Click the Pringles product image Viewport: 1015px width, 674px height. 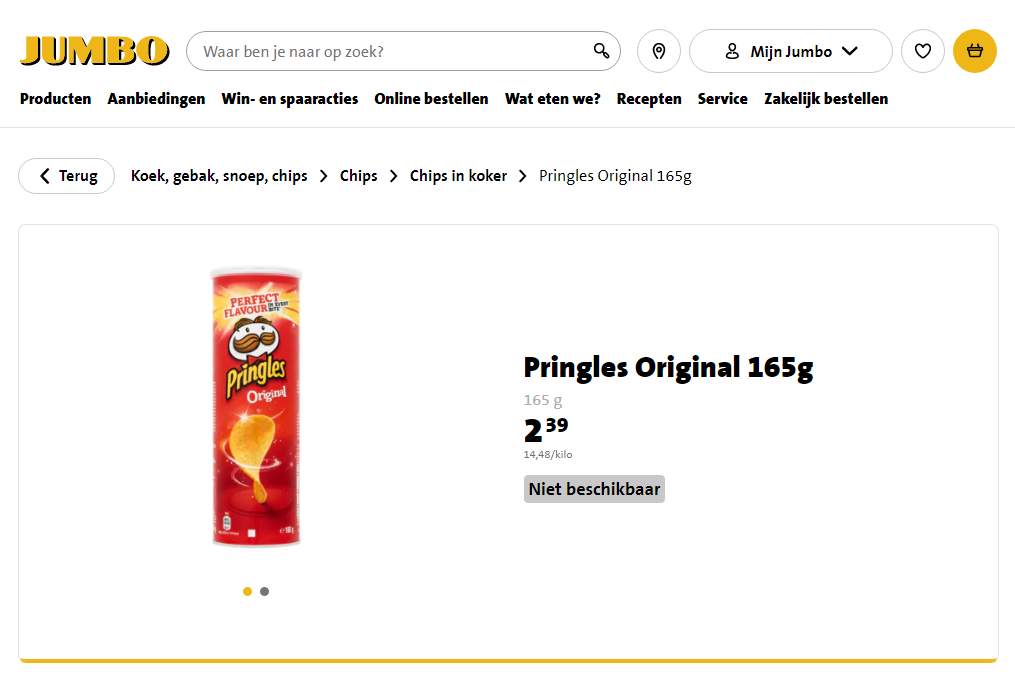[256, 408]
